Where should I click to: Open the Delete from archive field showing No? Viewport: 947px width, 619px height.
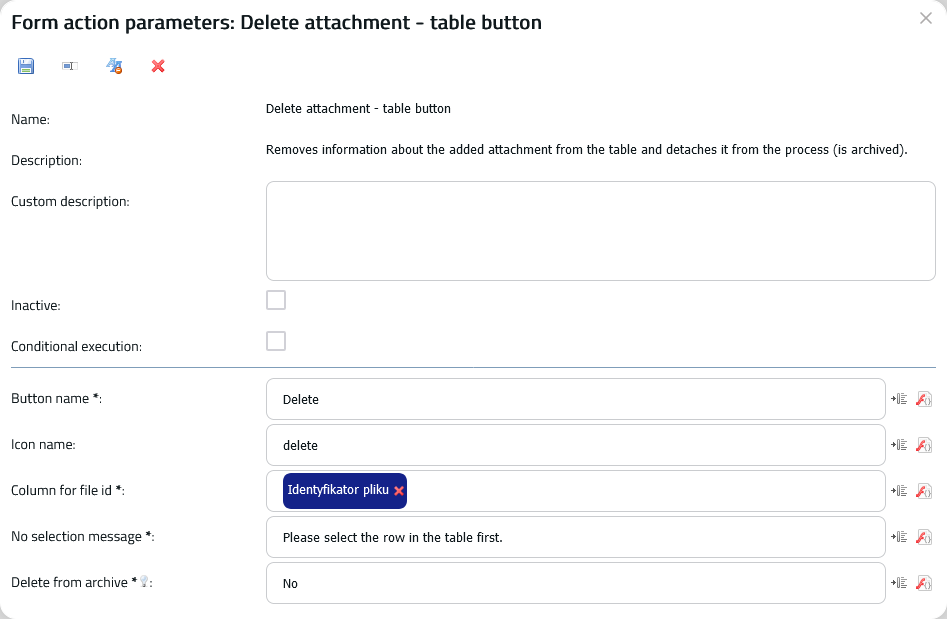click(x=576, y=583)
